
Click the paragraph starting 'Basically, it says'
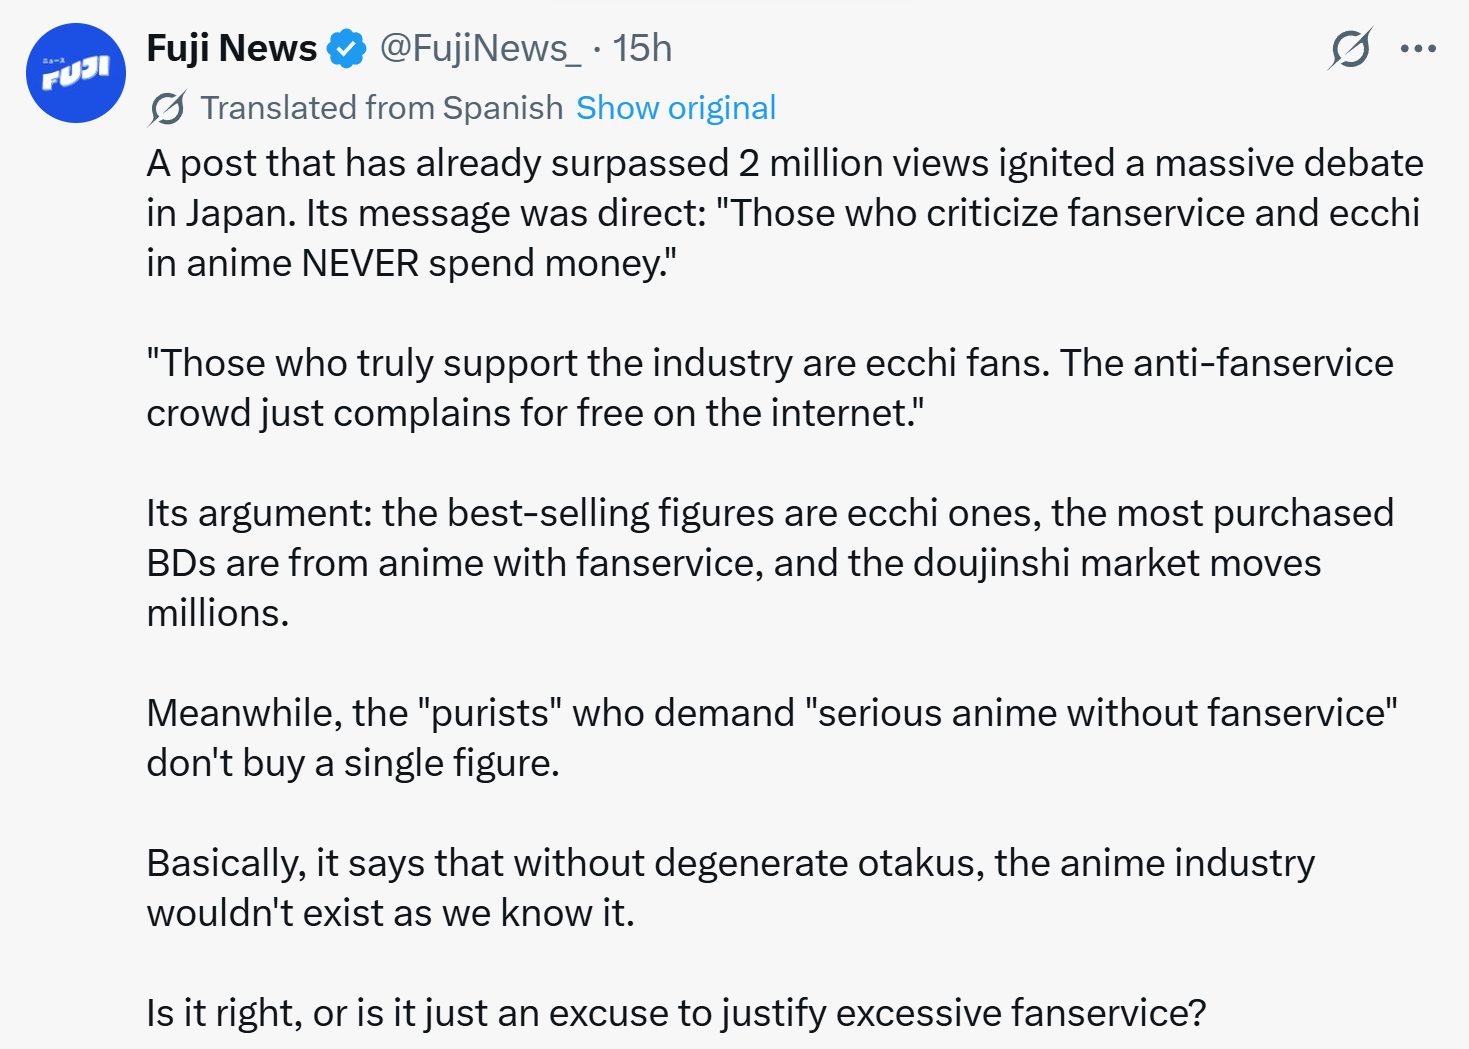point(730,863)
